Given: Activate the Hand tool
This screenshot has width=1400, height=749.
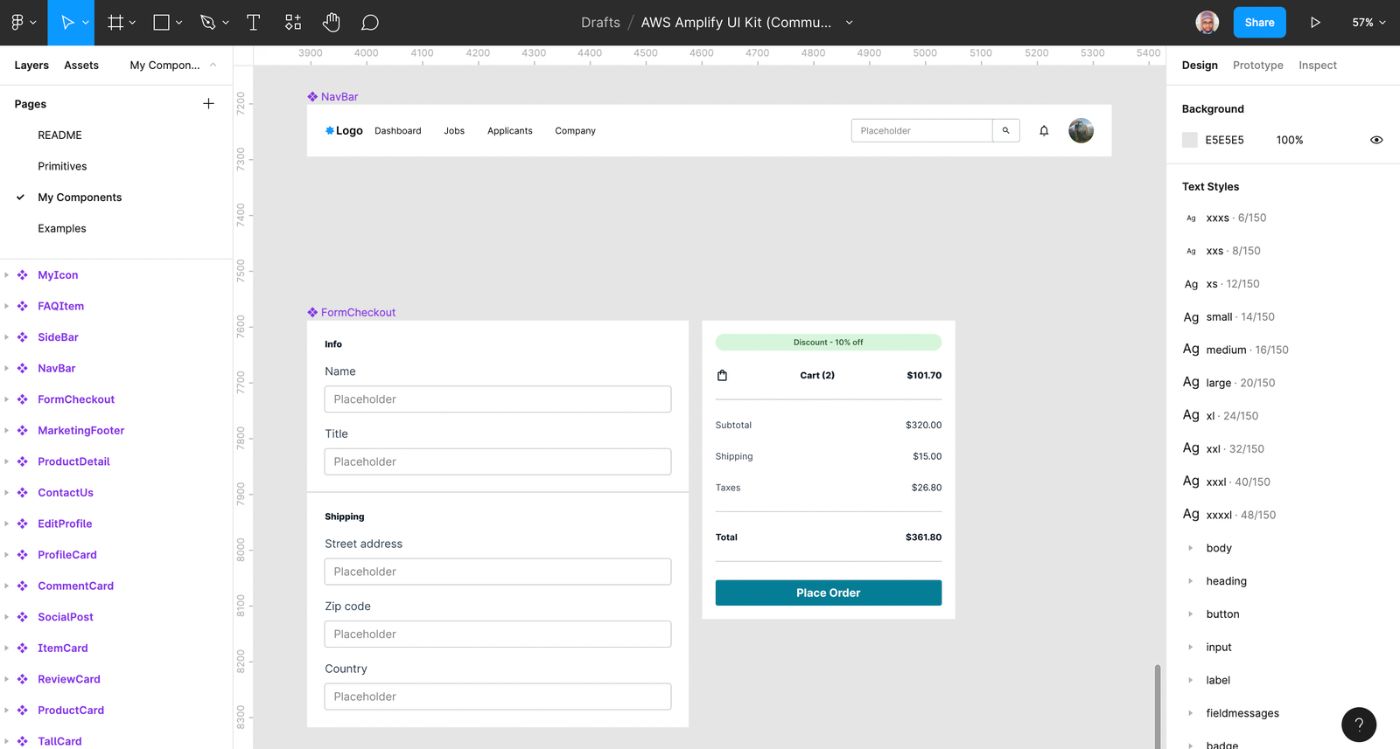Looking at the screenshot, I should pos(331,22).
